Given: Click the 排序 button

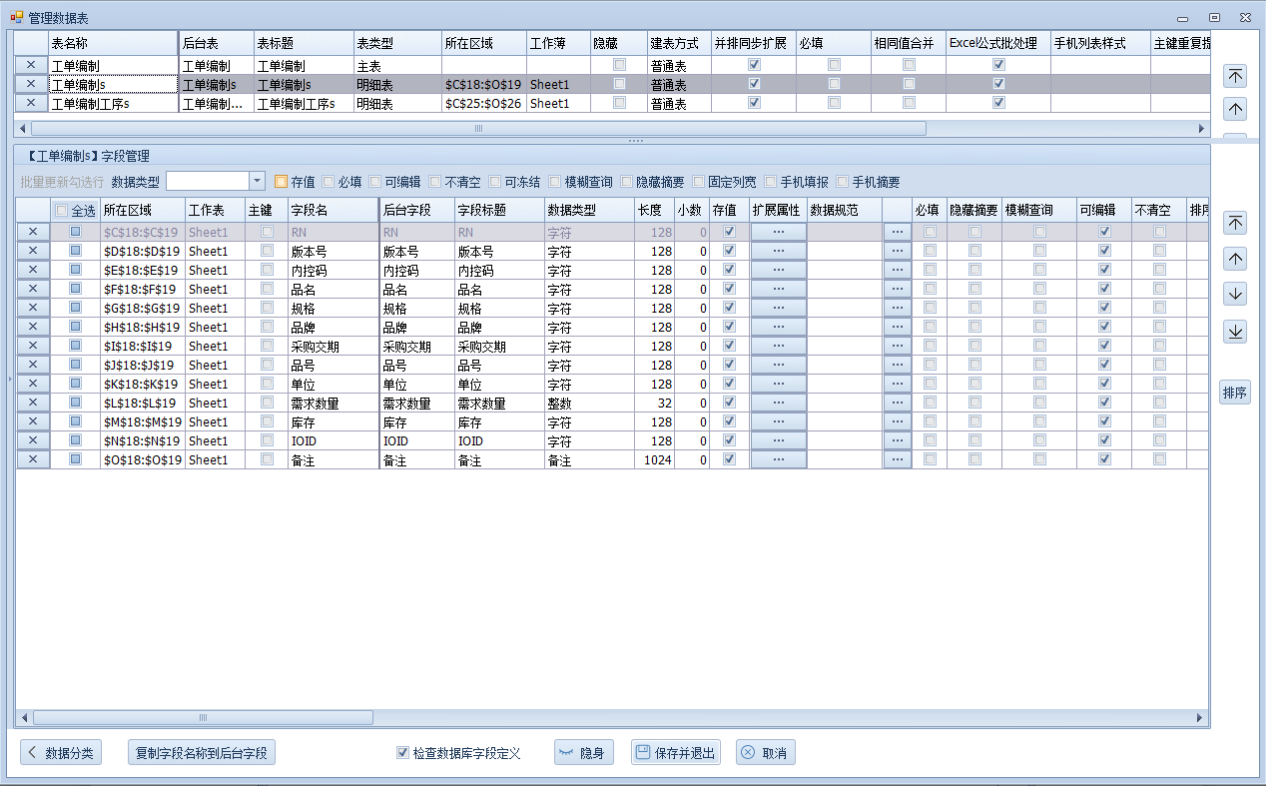Looking at the screenshot, I should pyautogui.click(x=1235, y=393).
